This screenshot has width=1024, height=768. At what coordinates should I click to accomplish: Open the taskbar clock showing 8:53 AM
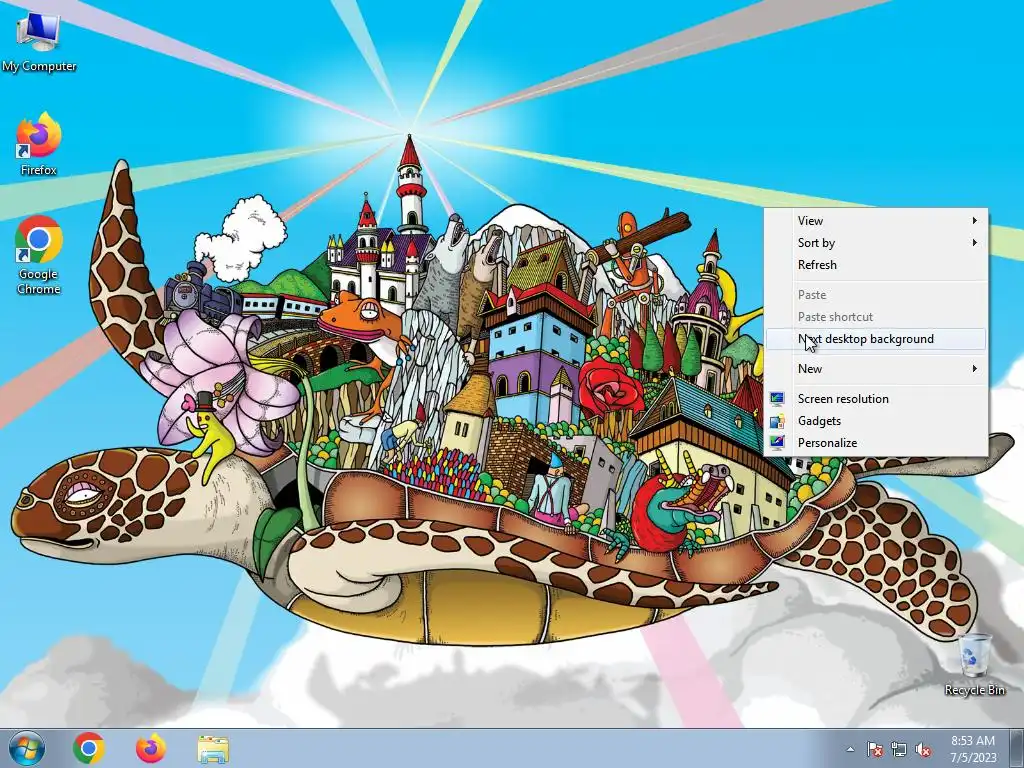click(x=973, y=749)
